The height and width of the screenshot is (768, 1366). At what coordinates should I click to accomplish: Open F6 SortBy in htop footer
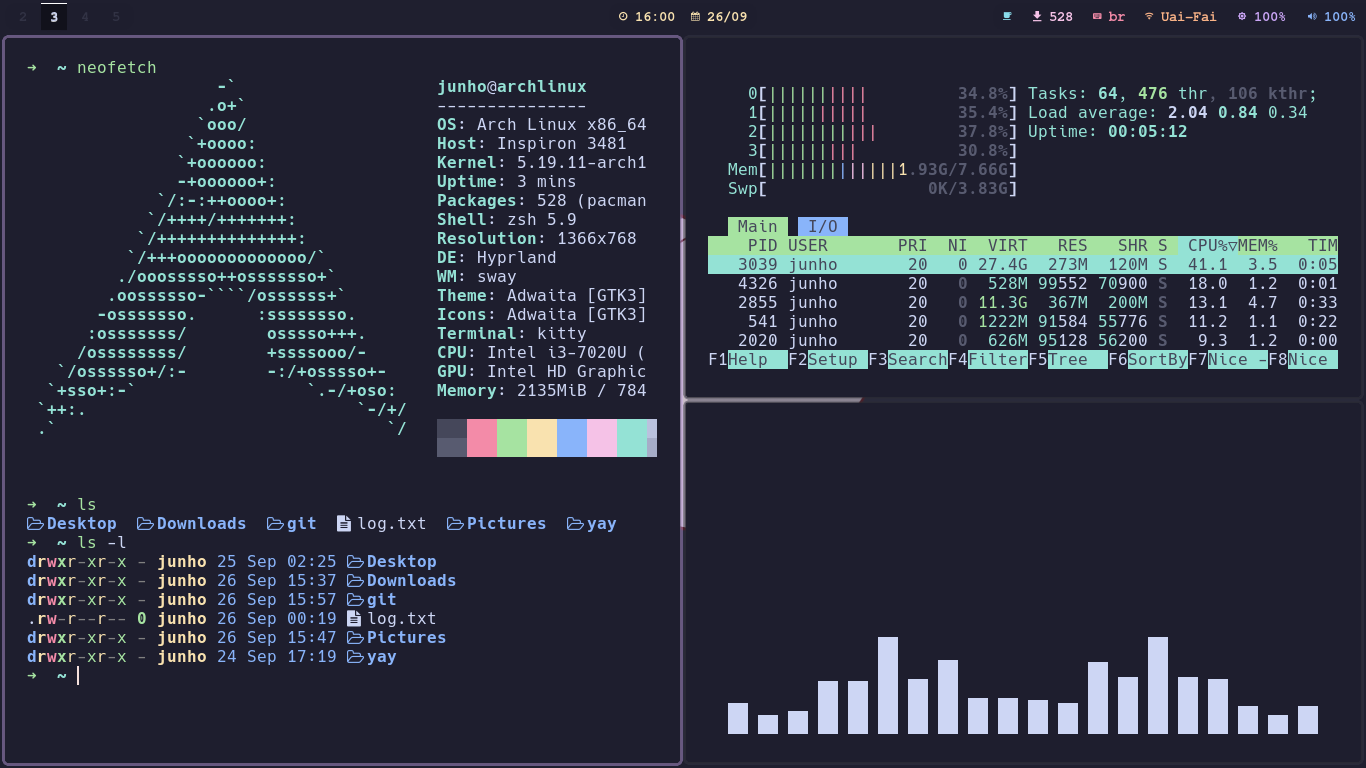[x=1148, y=359]
